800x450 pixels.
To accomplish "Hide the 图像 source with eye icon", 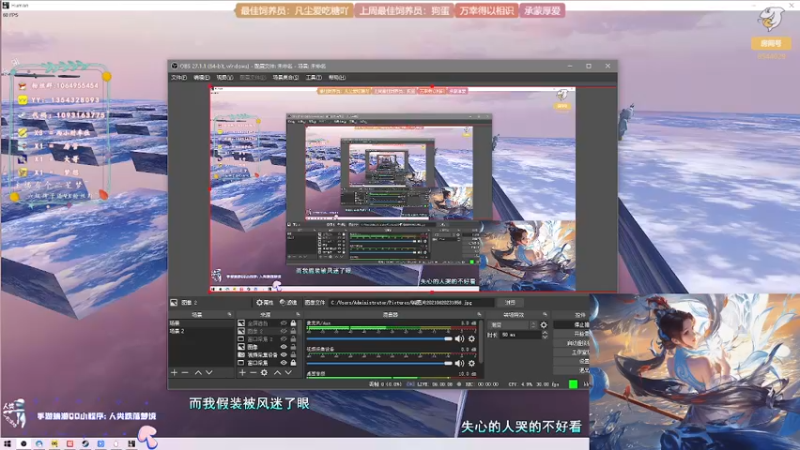I will pyautogui.click(x=284, y=347).
